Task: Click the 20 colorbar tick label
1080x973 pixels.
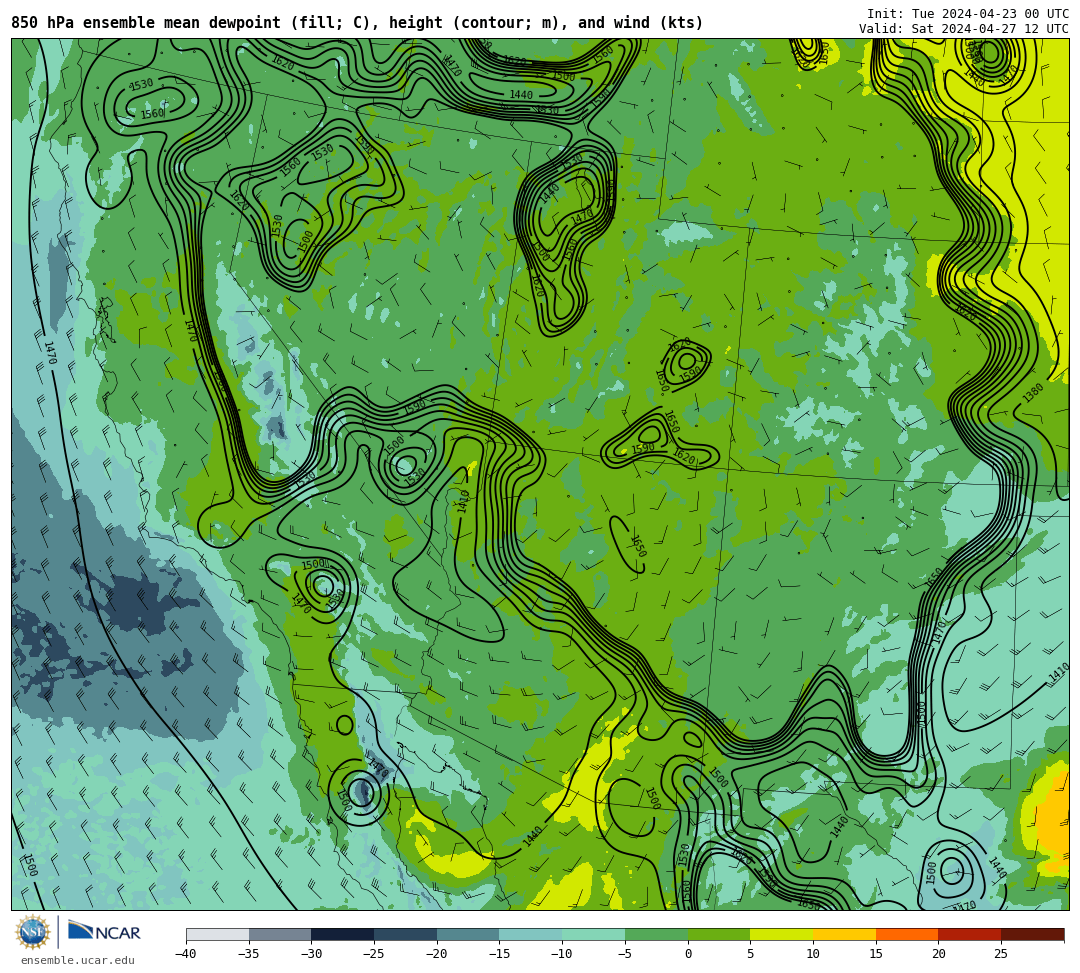Action: (939, 954)
